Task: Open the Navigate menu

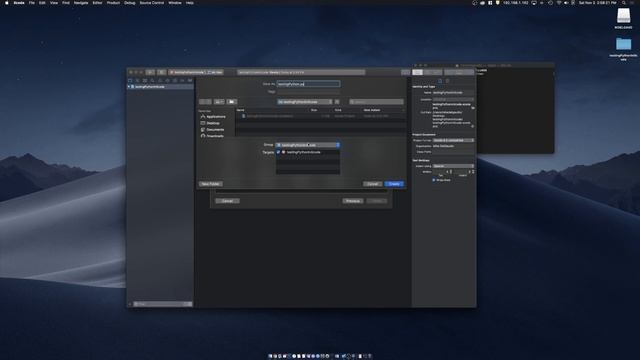Action: [x=81, y=3]
